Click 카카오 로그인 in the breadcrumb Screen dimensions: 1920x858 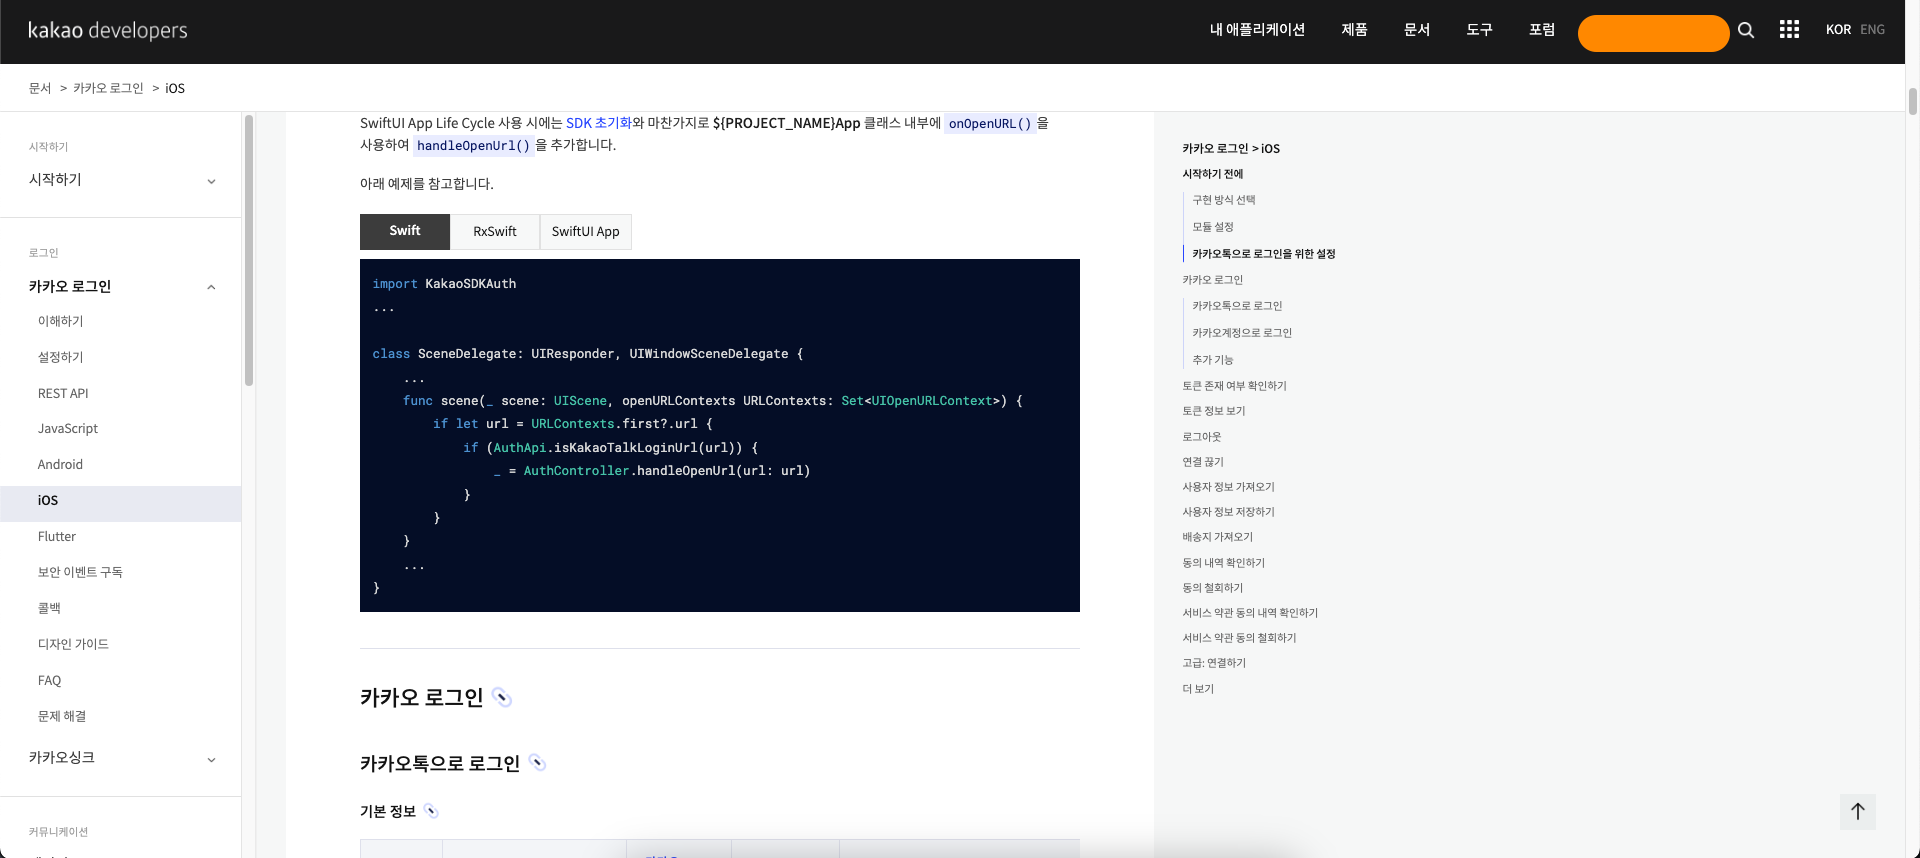tap(108, 88)
